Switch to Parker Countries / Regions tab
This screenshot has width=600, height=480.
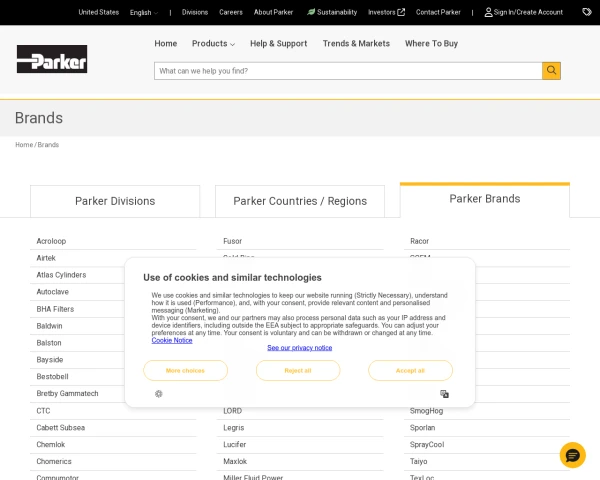tap(300, 201)
